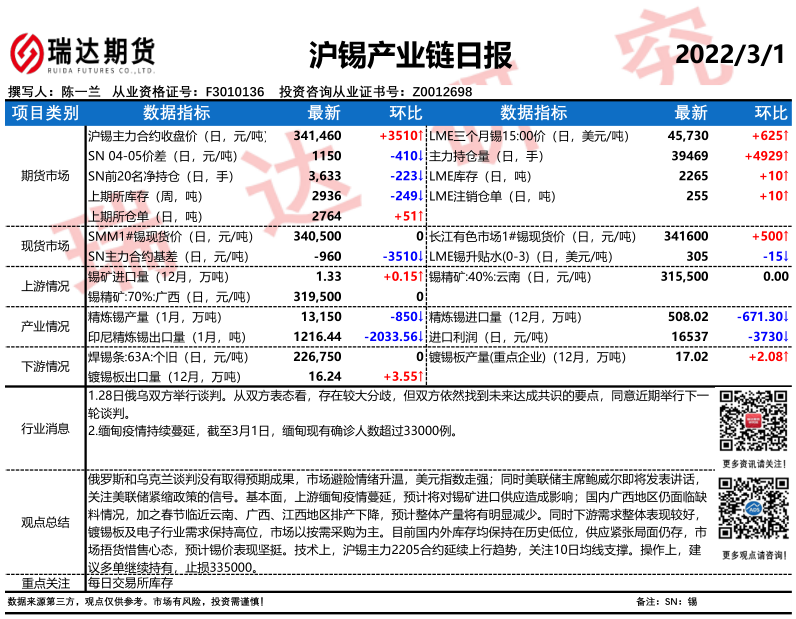Select the 现货市场 category cell
Screen dimensions: 796x619
coord(44,246)
